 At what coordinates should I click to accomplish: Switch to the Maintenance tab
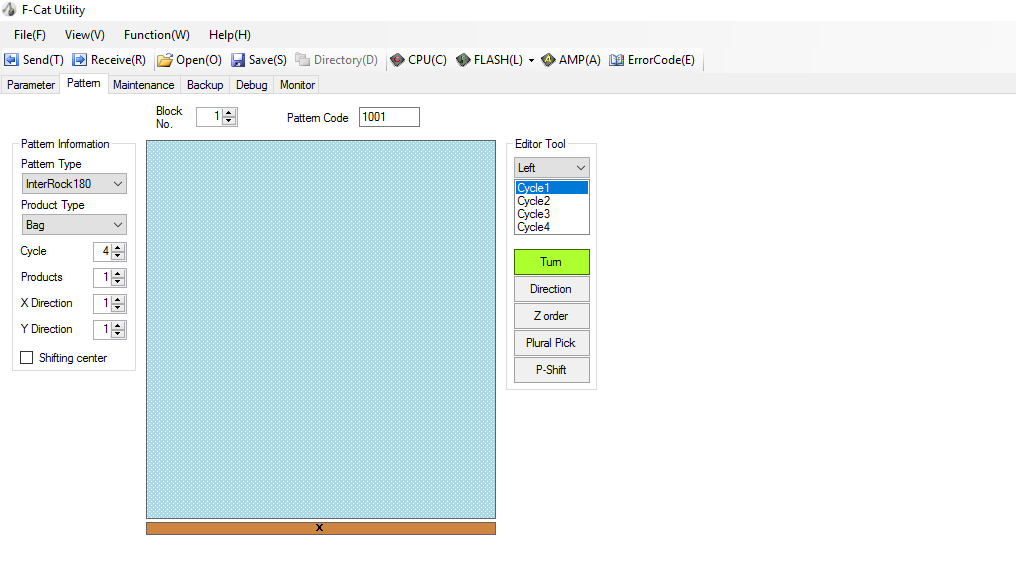point(143,85)
